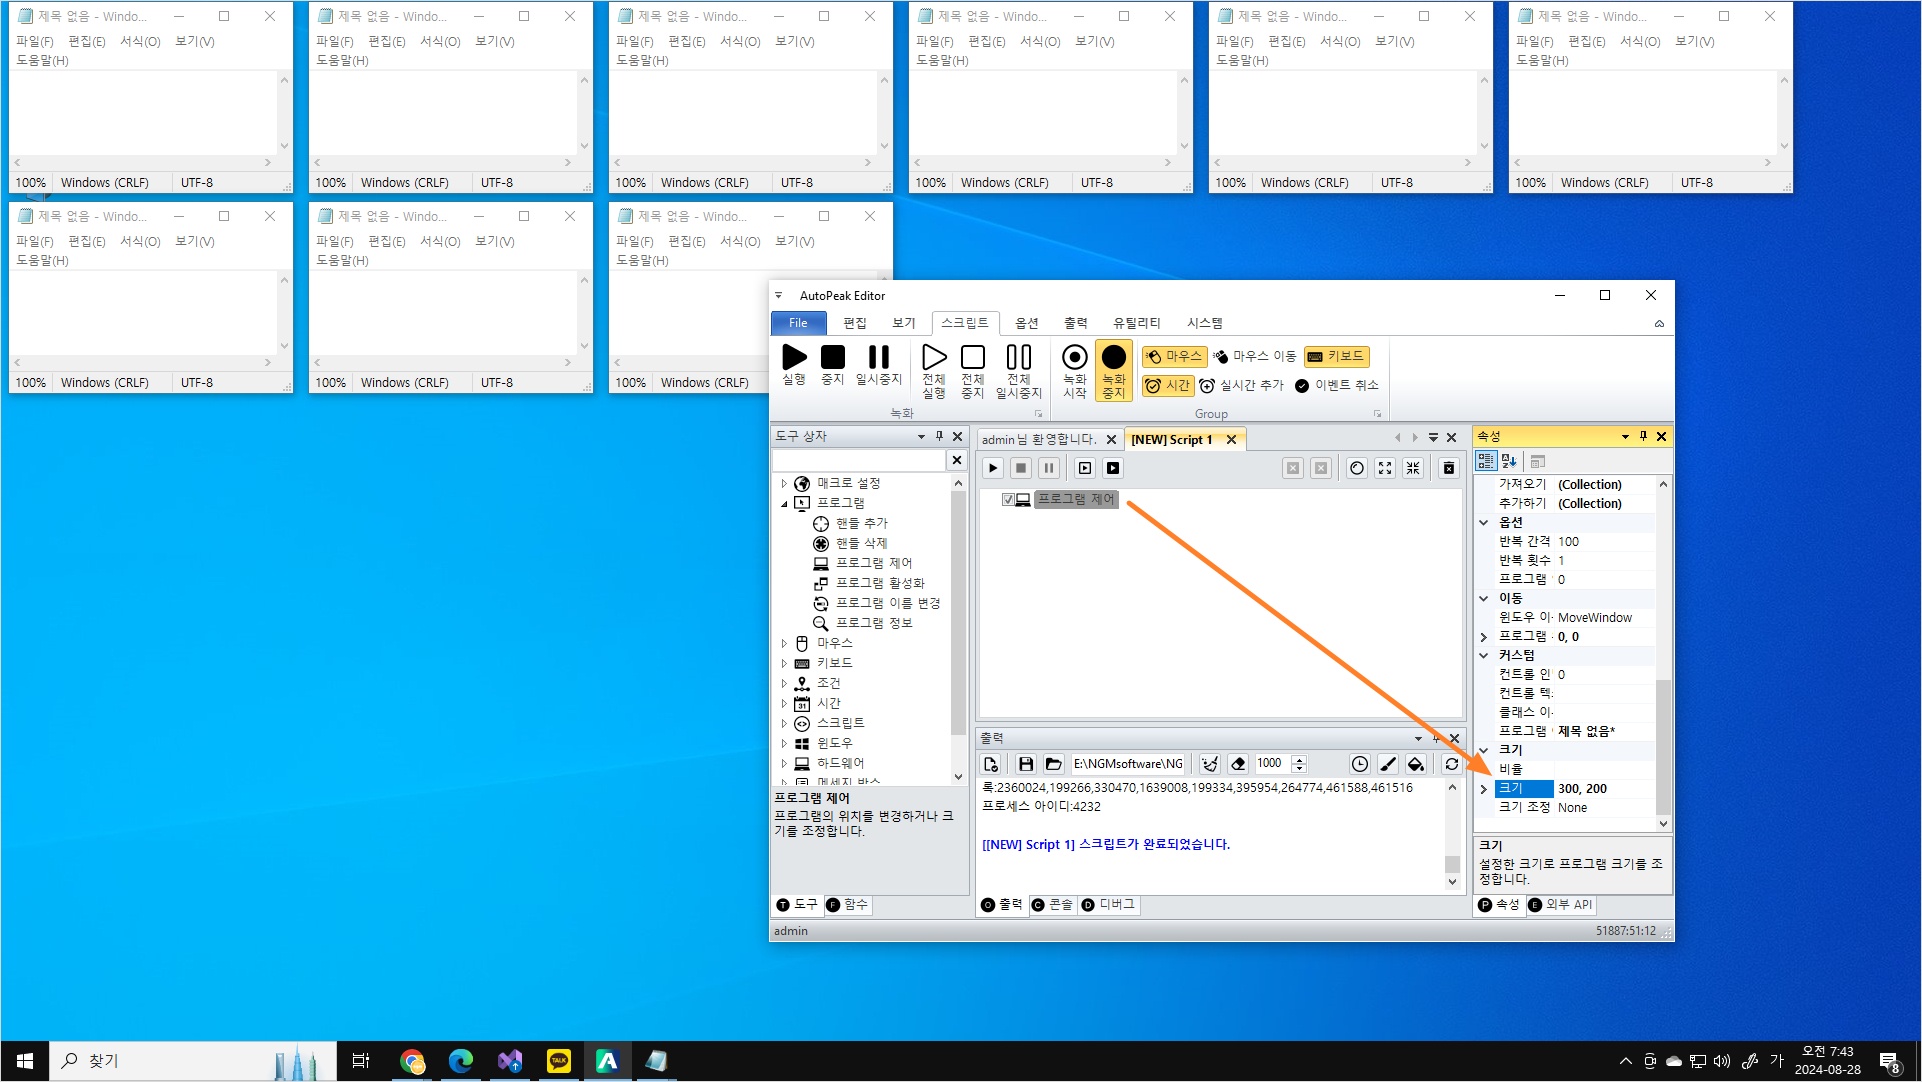
Task: Click the toolbox search input field
Action: [x=858, y=460]
